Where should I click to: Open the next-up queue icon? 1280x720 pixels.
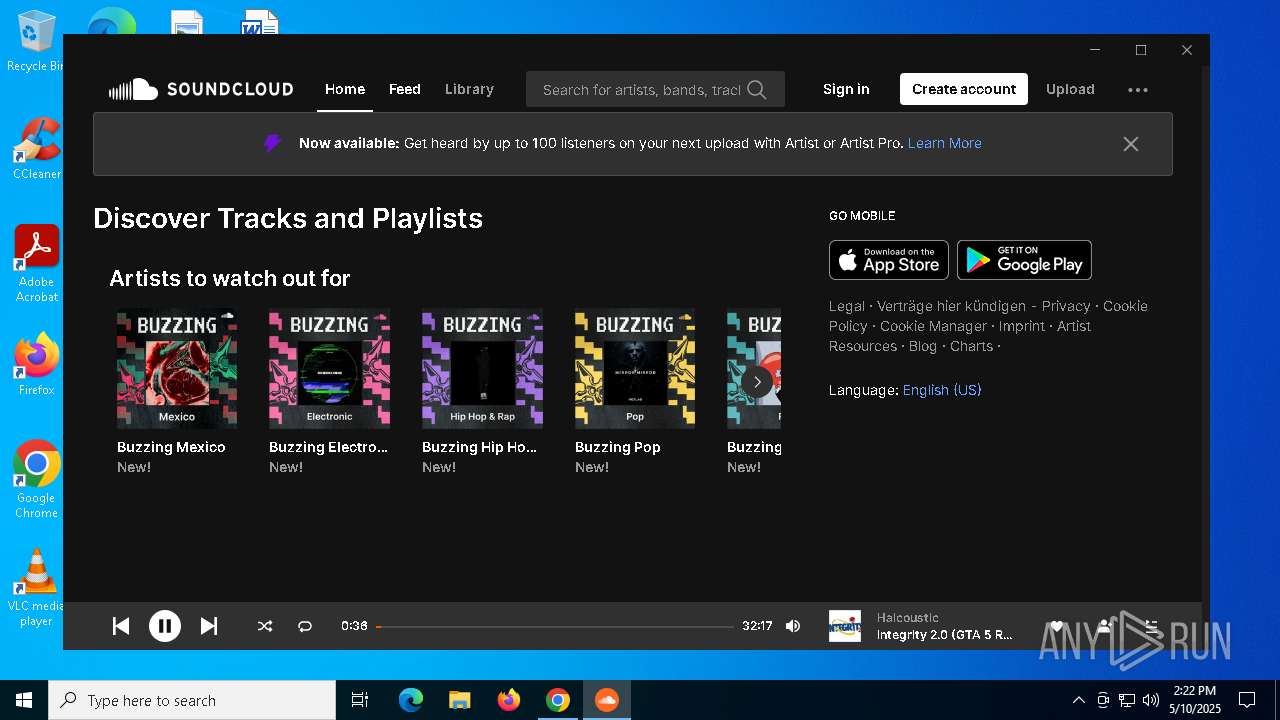coord(1151,626)
